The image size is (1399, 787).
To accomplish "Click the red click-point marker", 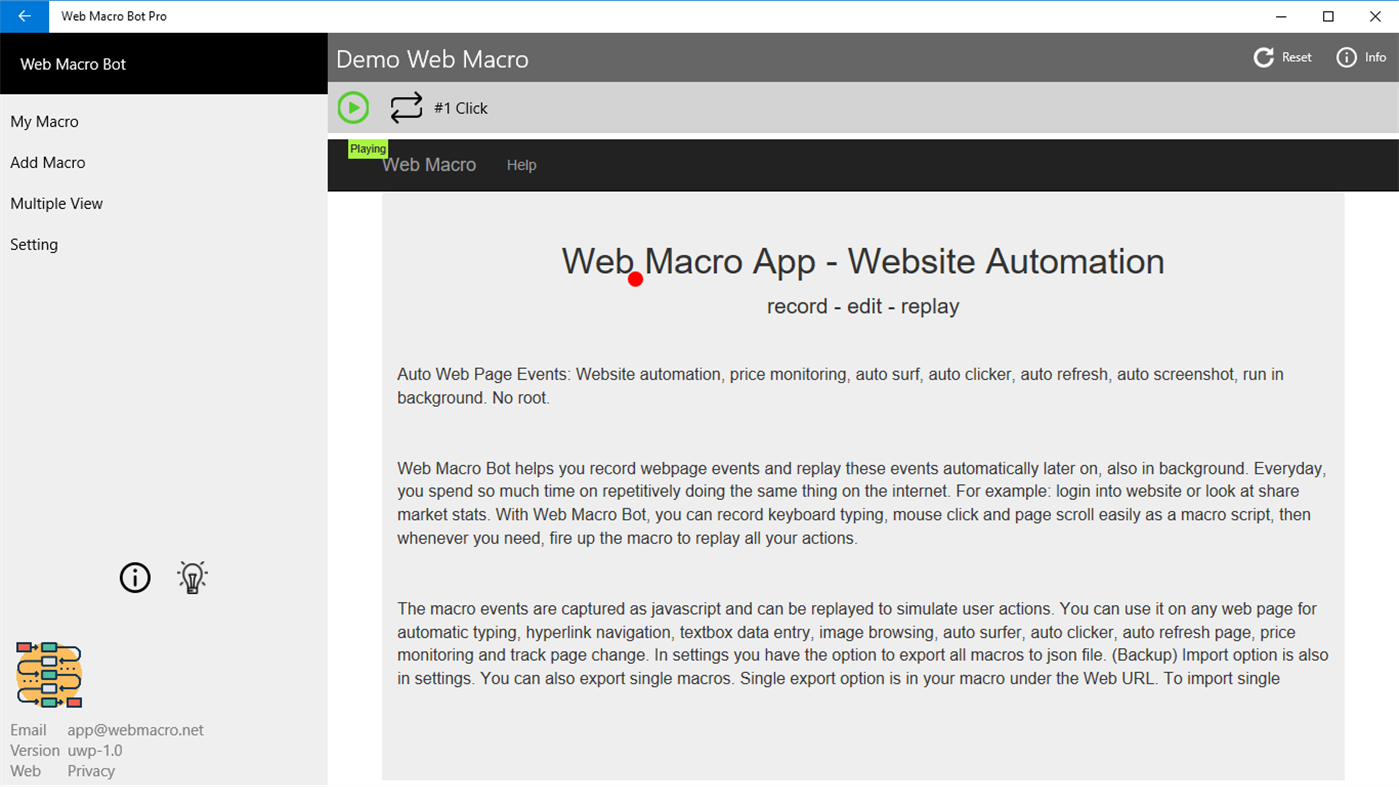I will pos(635,279).
